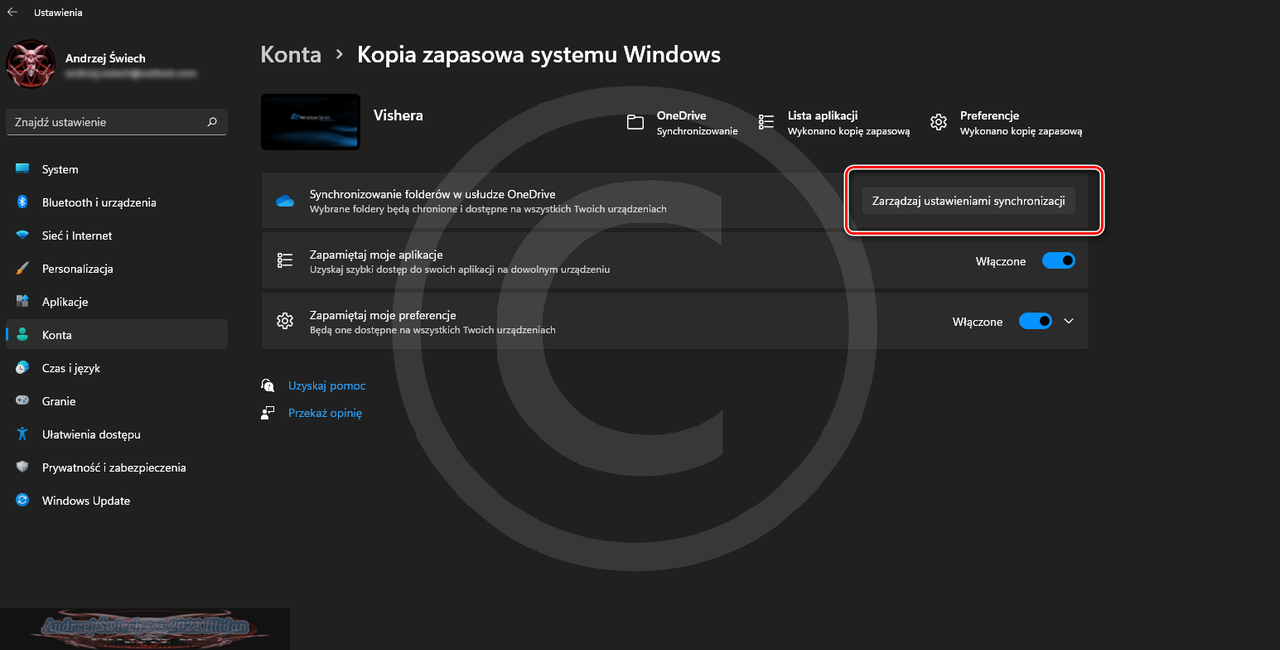Select Konta in the sidebar
The image size is (1280, 650).
117,334
